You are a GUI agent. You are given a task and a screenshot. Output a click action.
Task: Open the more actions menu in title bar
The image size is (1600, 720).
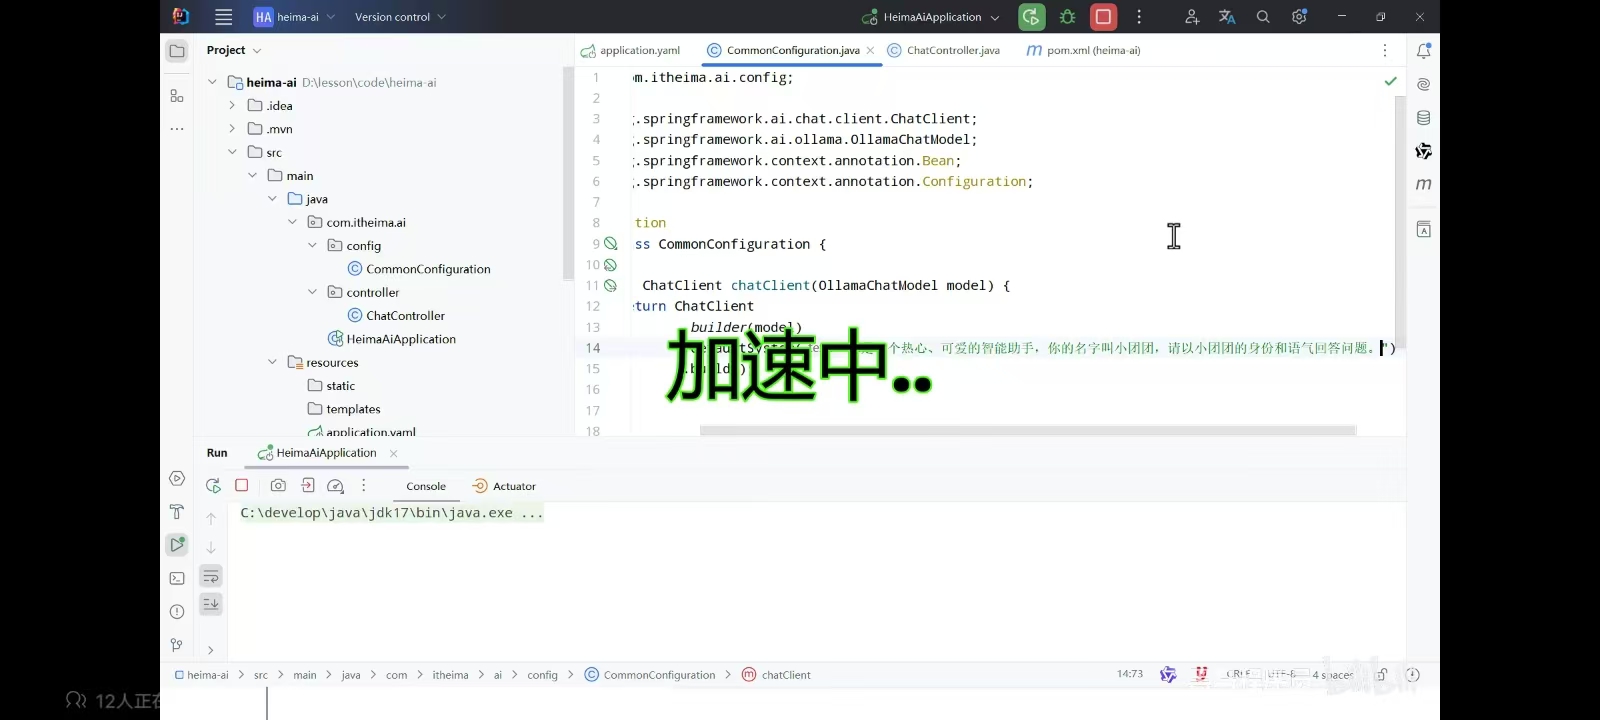pyautogui.click(x=1139, y=17)
